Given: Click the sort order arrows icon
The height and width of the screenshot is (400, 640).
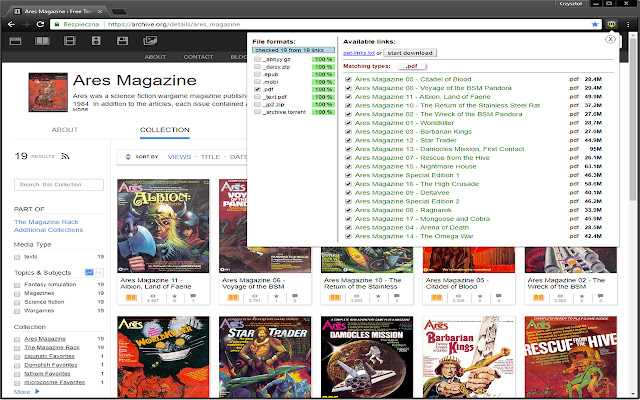Looking at the screenshot, I should point(126,157).
